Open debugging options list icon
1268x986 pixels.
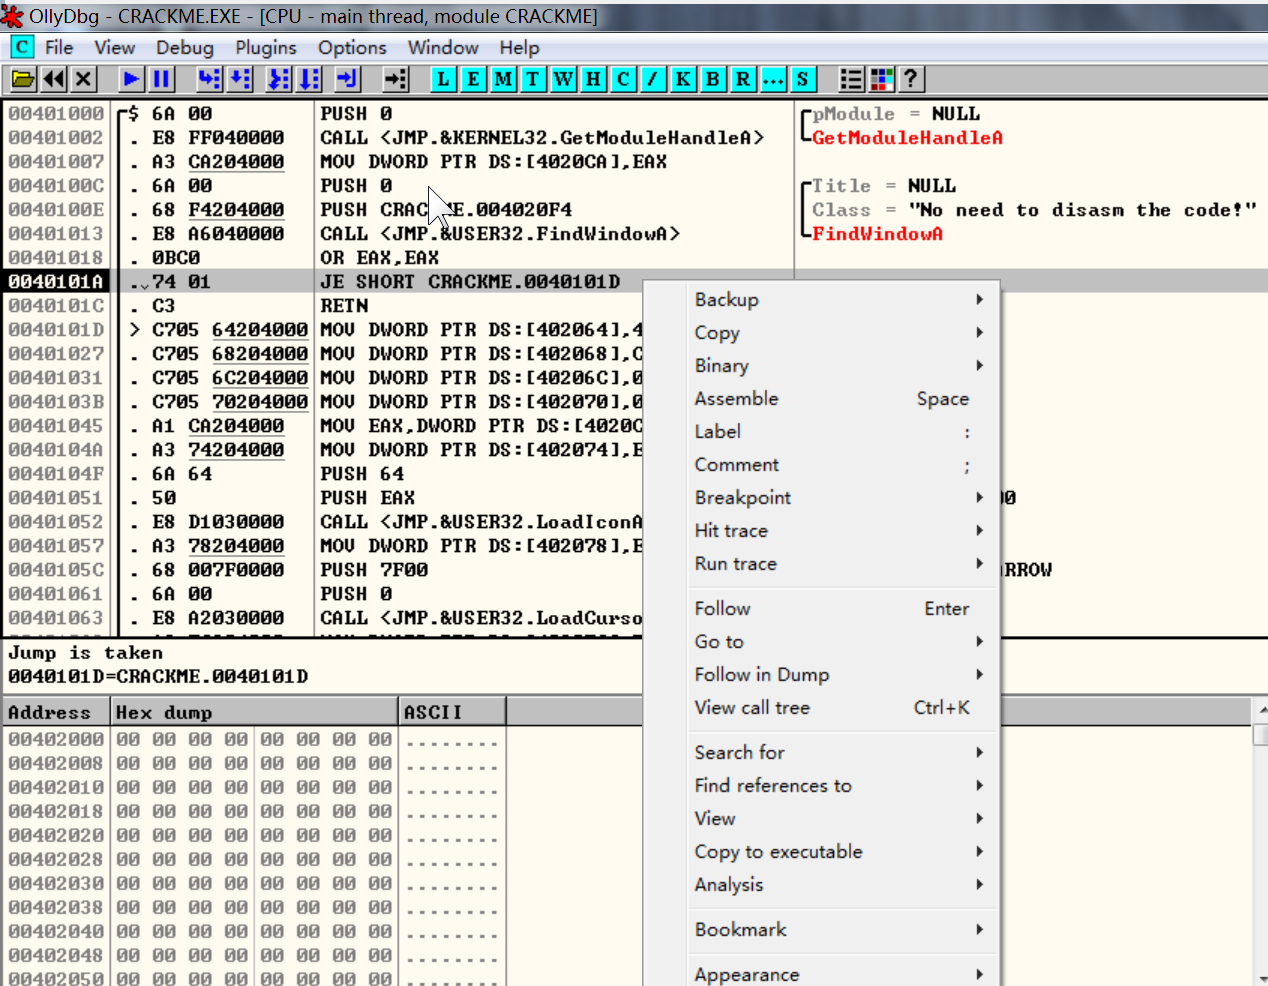point(851,79)
